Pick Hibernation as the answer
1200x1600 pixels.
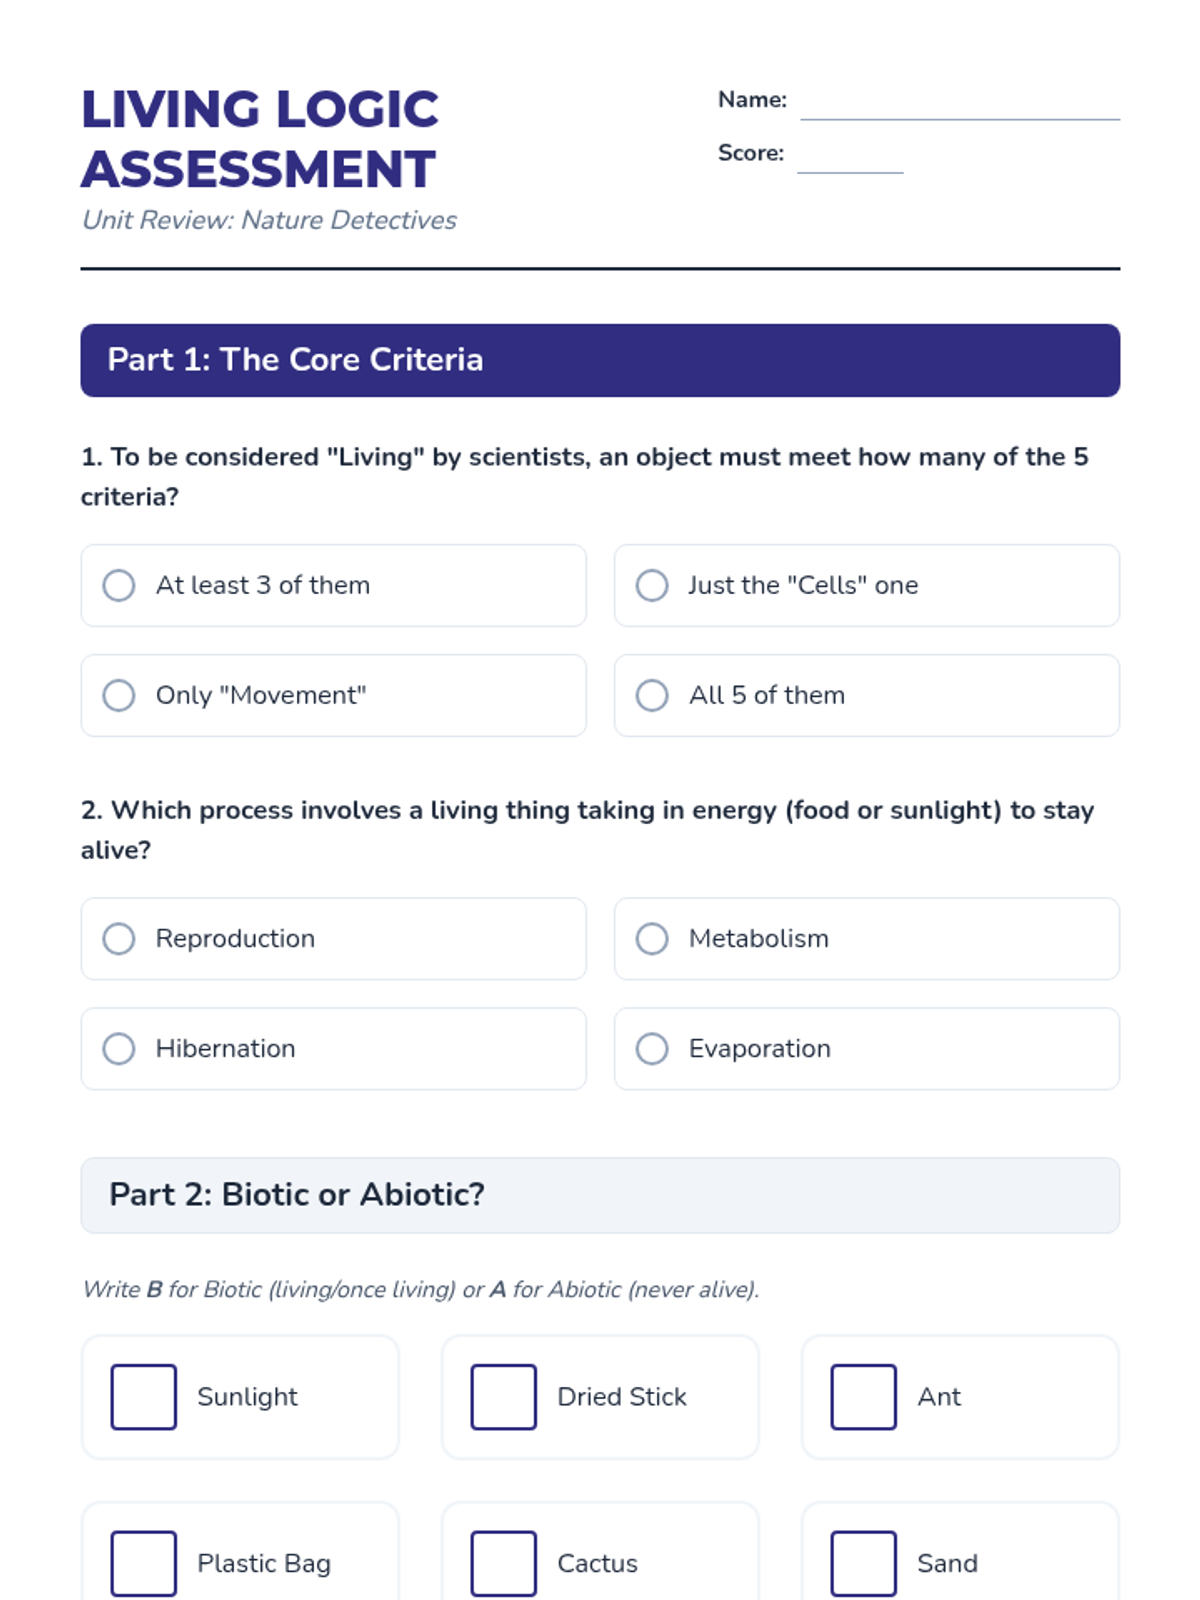coord(119,1048)
